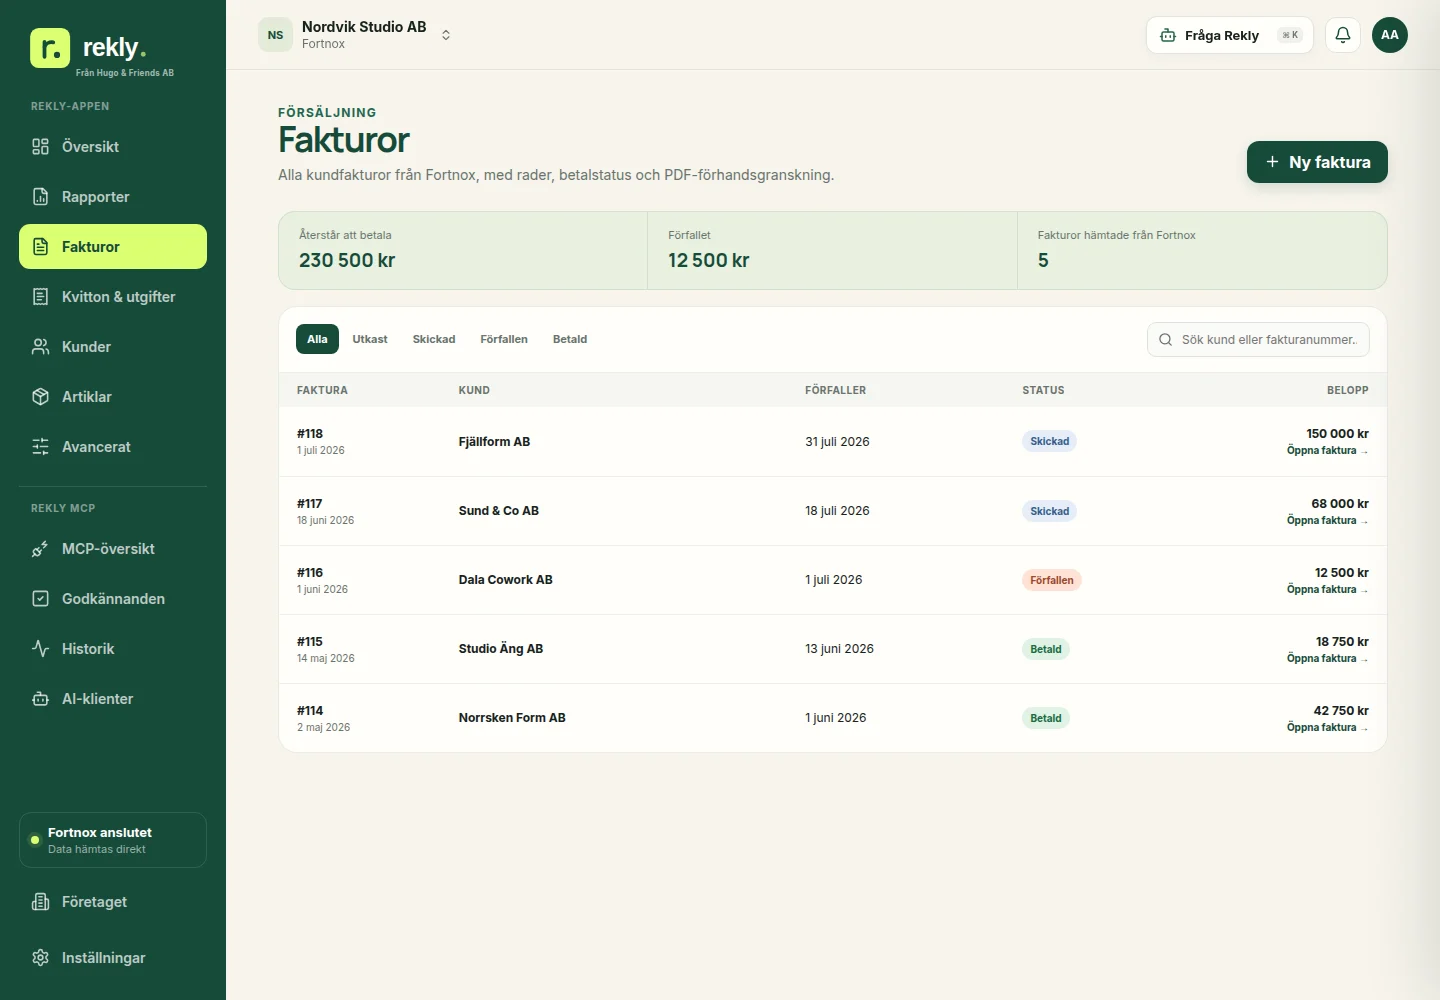Open Öppna faktura link for #117
The image size is (1440, 1000).
pyautogui.click(x=1327, y=521)
